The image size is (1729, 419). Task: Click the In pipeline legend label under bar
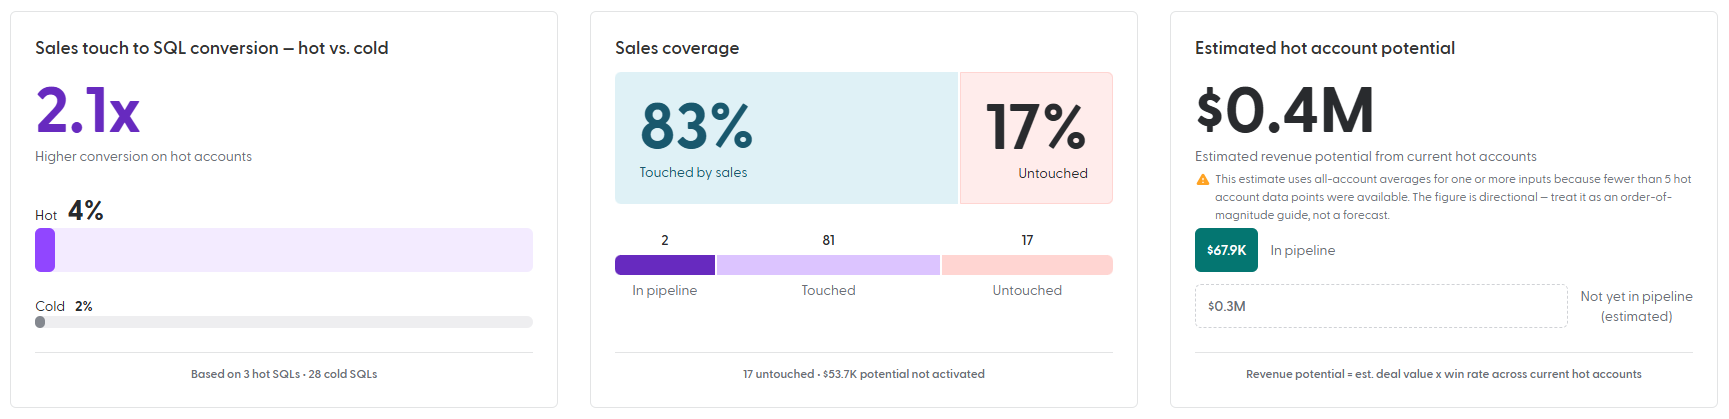tap(665, 290)
